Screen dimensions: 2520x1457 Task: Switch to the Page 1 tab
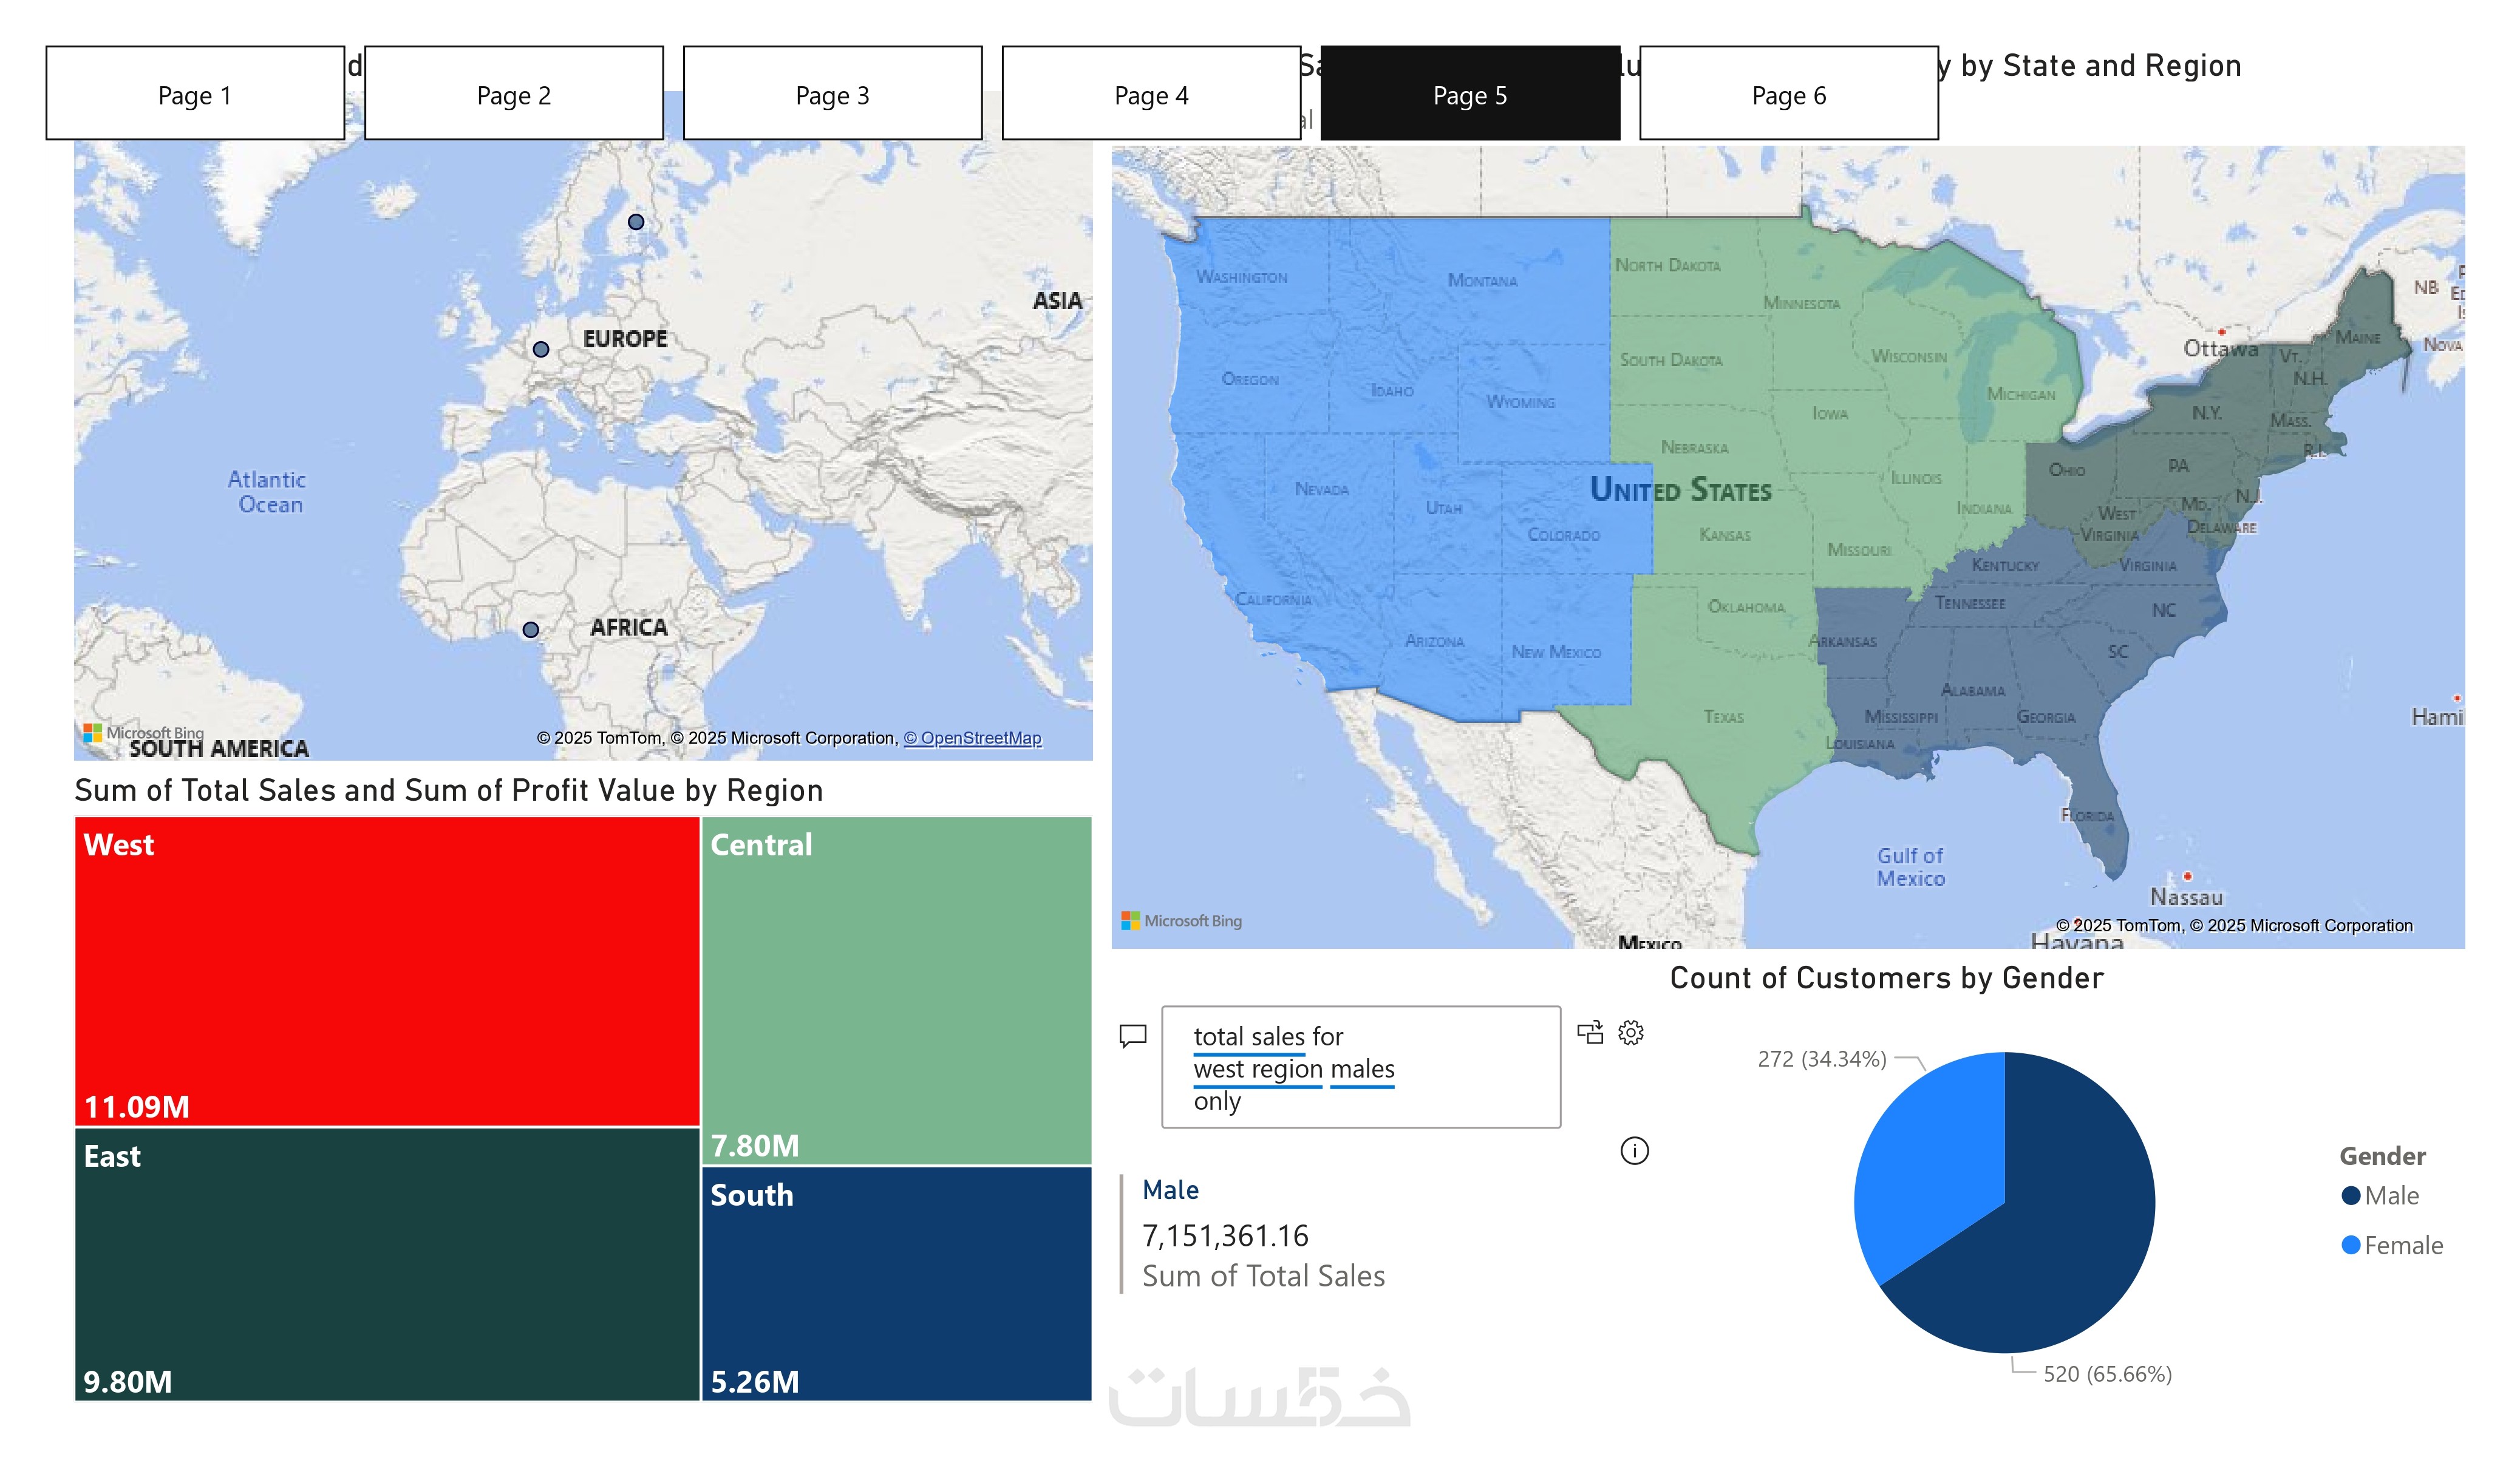pyautogui.click(x=195, y=94)
